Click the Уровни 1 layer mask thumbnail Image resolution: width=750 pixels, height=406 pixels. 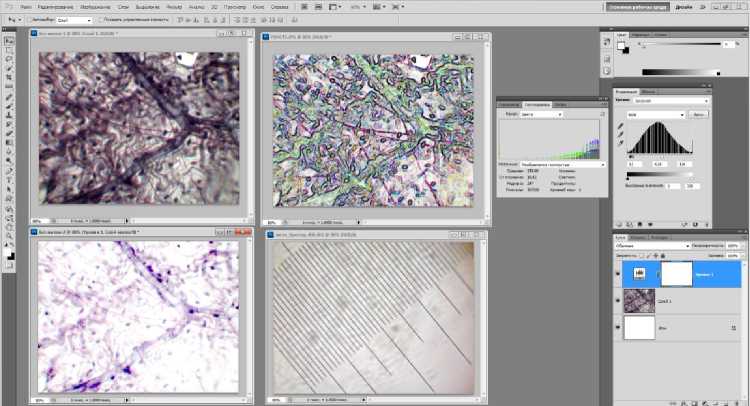[x=676, y=273]
